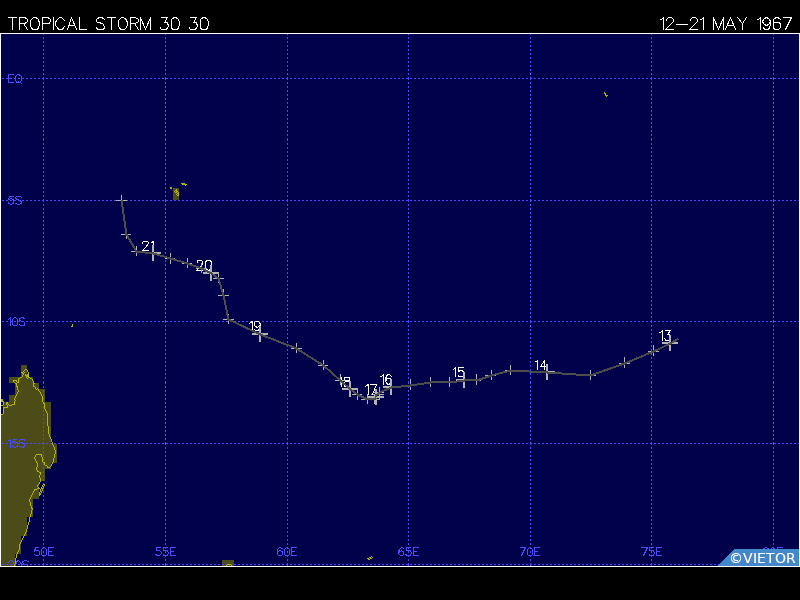Select the EQ latitude label
Screen dimensions: 800x600
(15, 79)
